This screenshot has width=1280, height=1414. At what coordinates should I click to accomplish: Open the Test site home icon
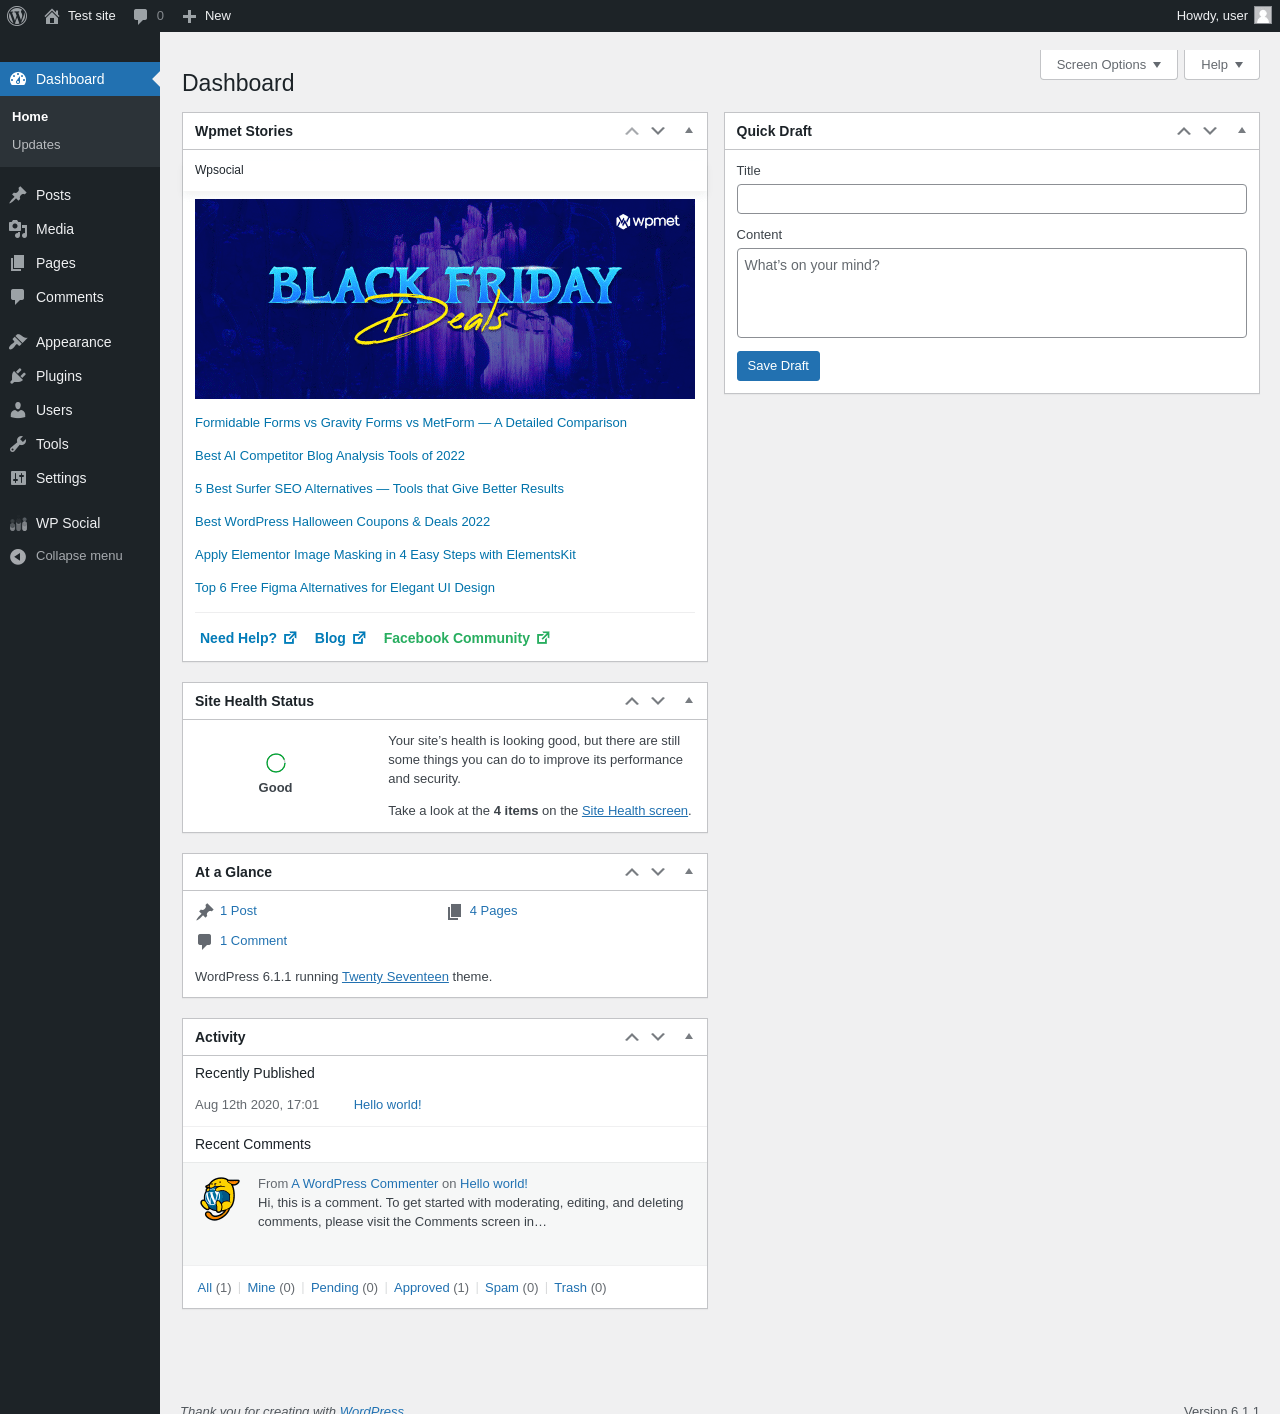point(52,16)
